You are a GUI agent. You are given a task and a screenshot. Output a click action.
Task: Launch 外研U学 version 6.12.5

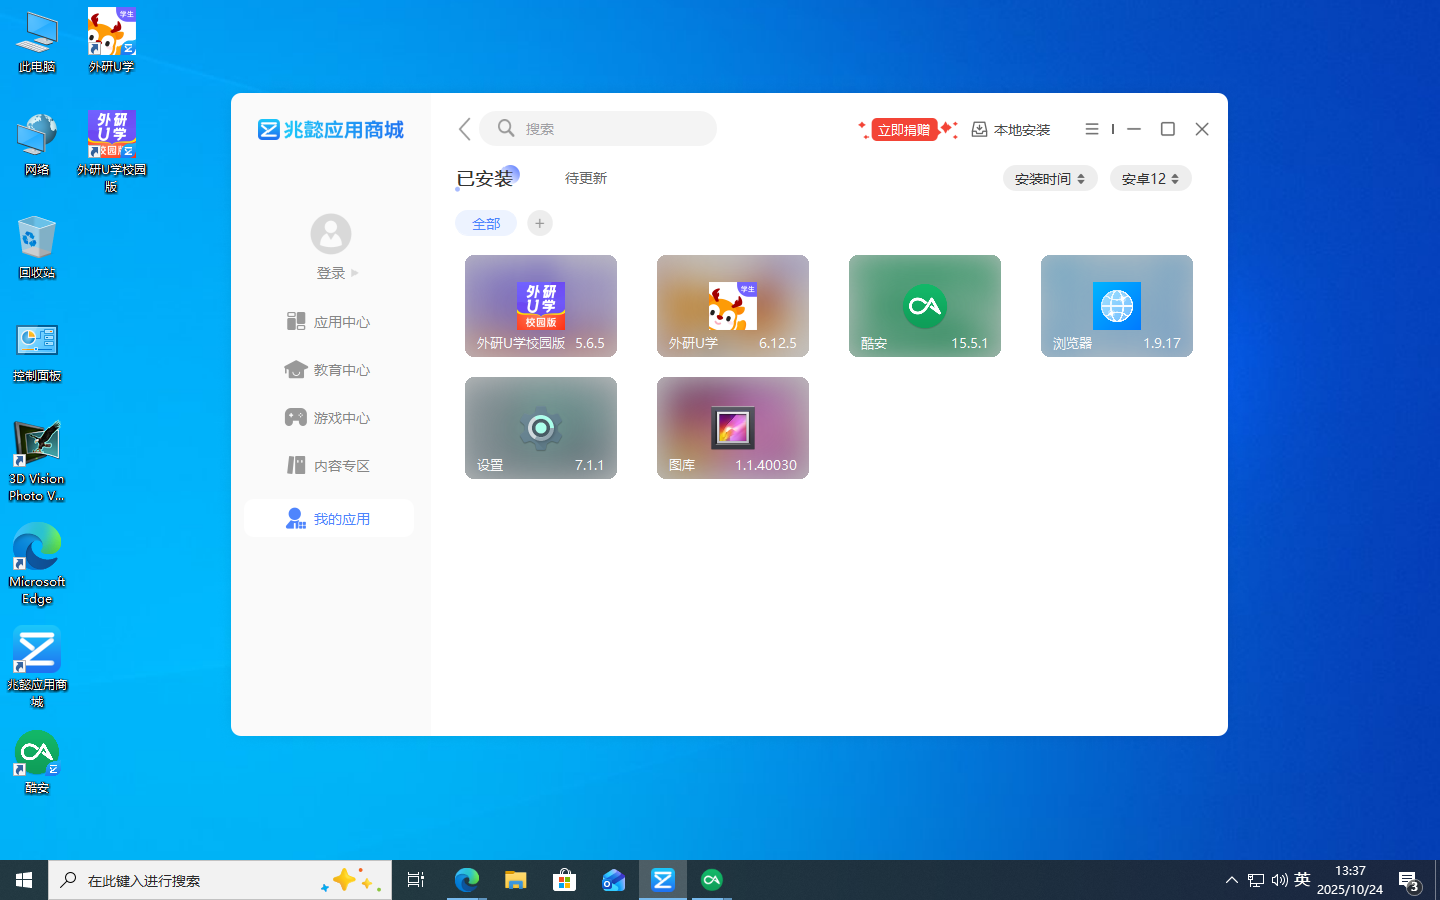click(732, 305)
